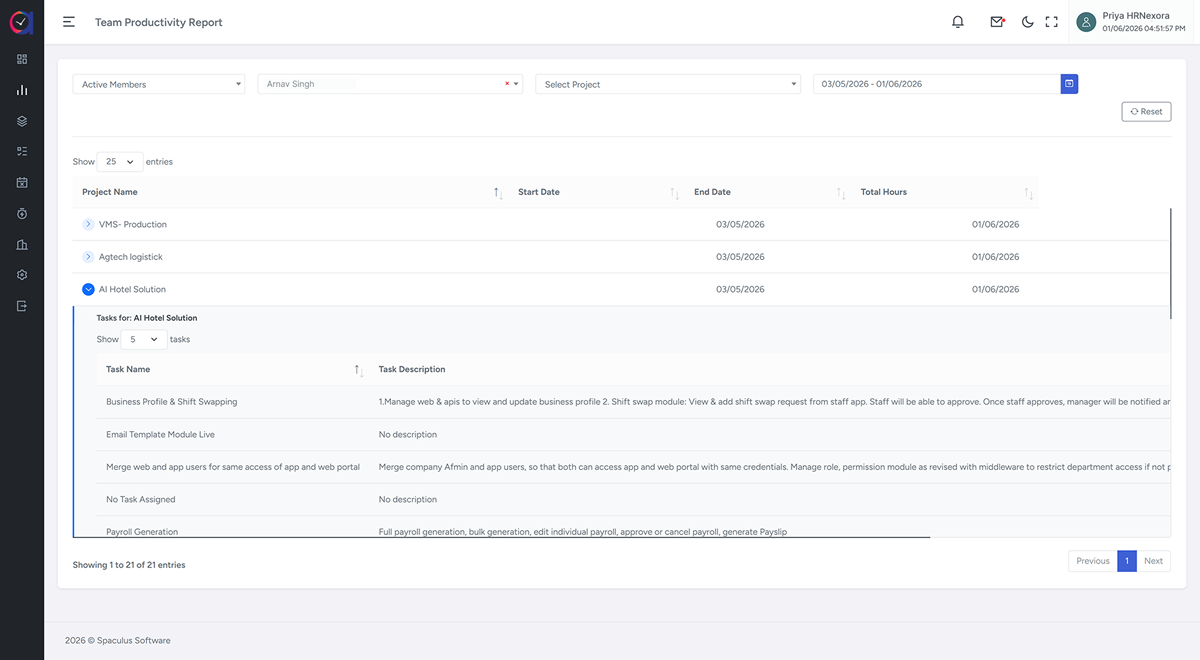The height and width of the screenshot is (660, 1200).
Task: Click the app logo in the sidebar
Action: tap(22, 22)
